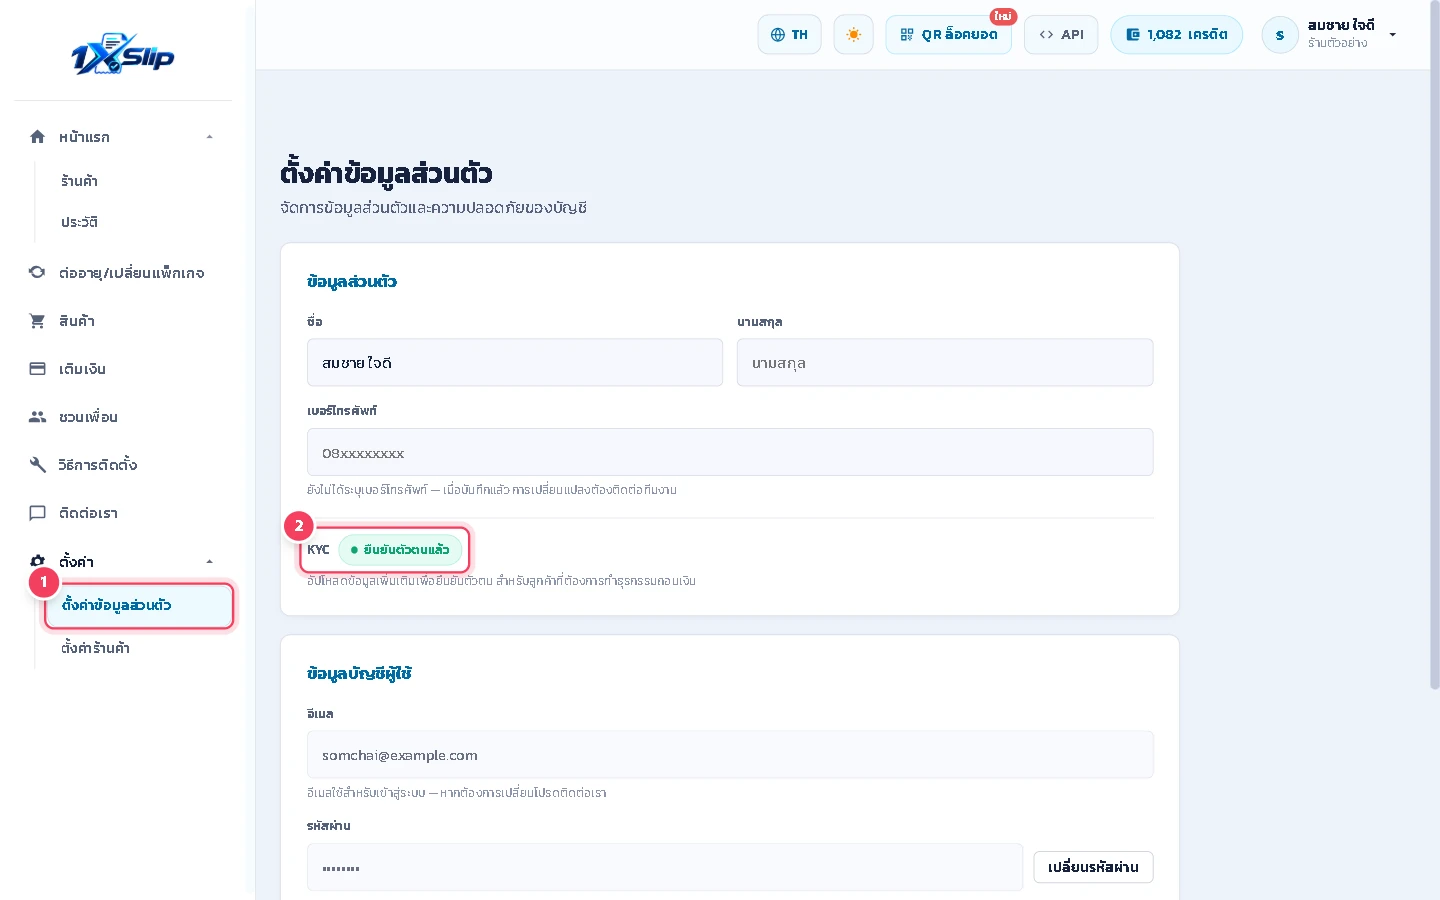Click the 1xSlip logo
Screen dimensions: 1440x900
123,55
